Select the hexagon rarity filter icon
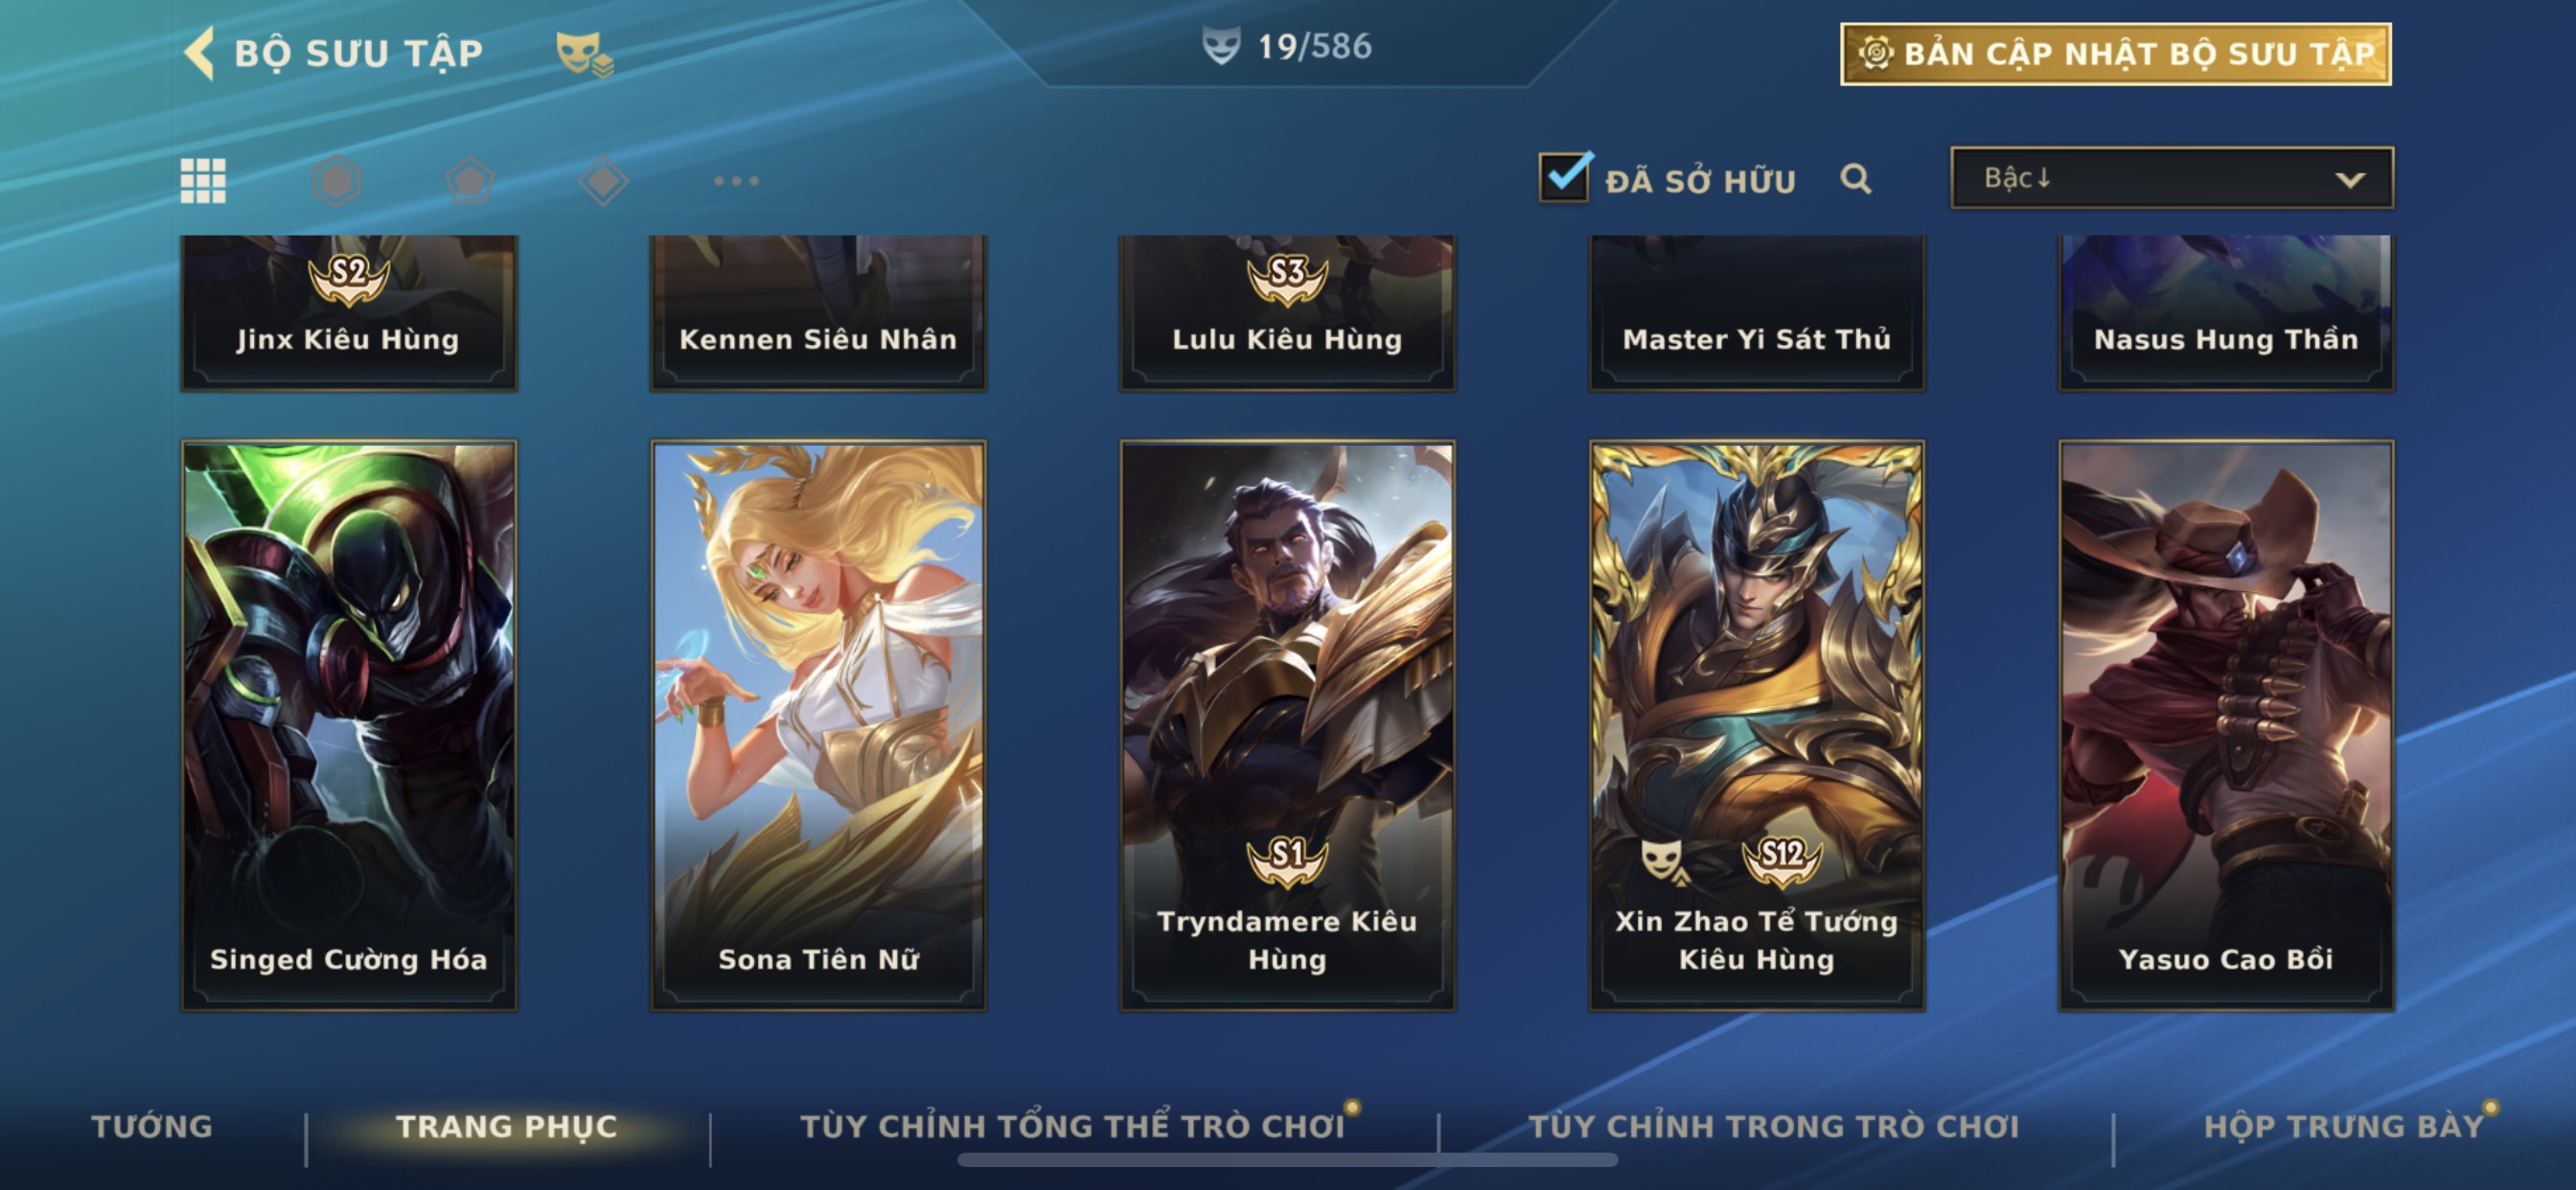 pos(336,181)
